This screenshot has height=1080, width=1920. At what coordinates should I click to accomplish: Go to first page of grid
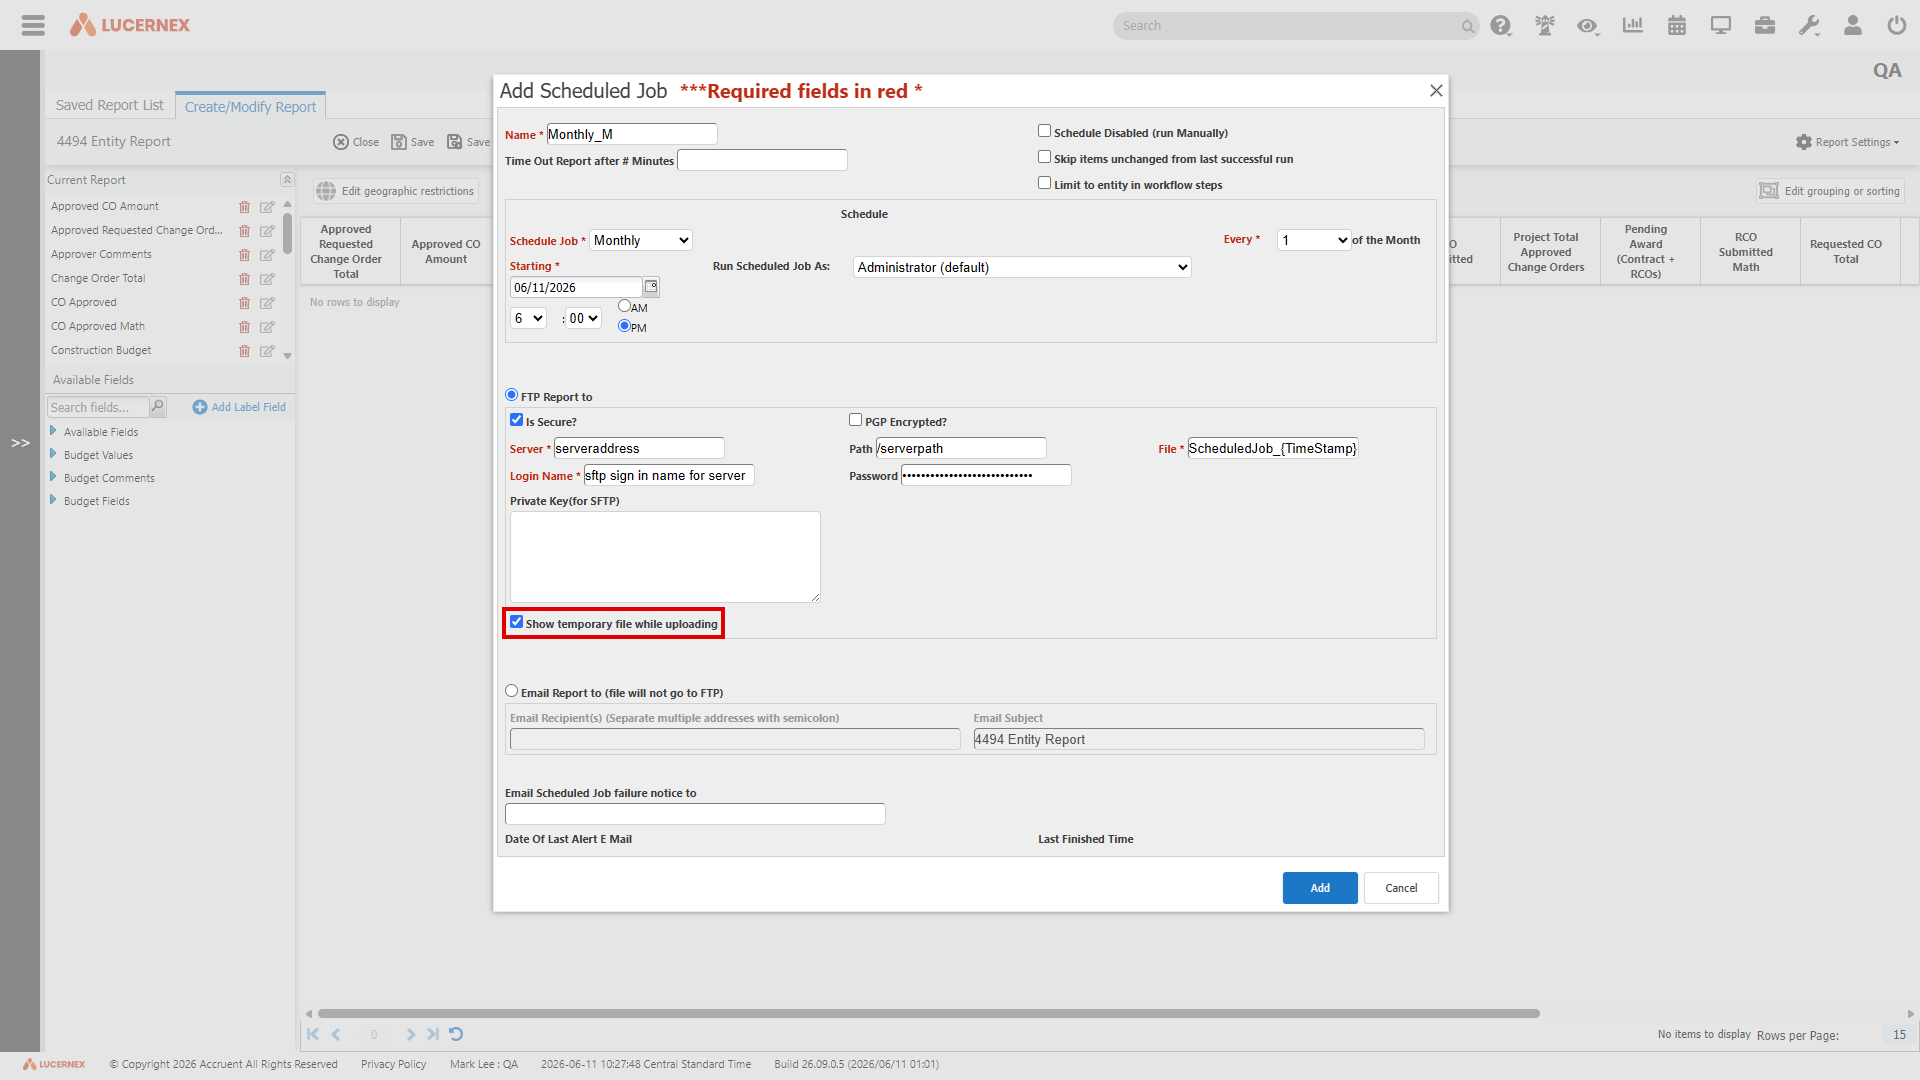coord(313,1034)
